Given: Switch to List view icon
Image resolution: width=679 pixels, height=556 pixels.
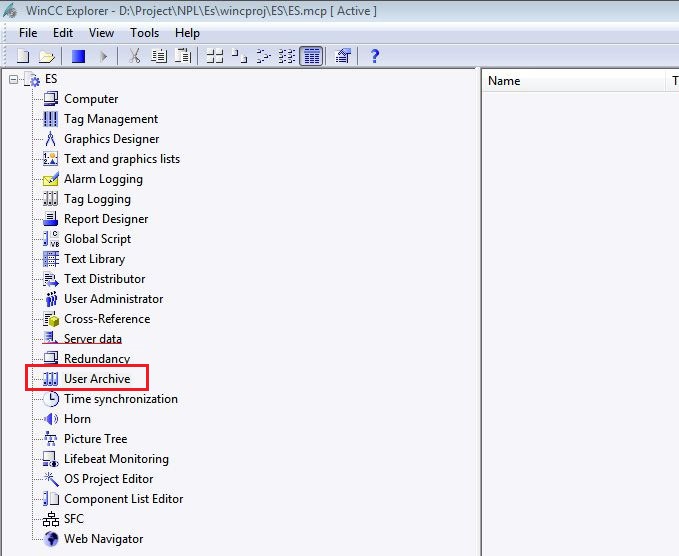Looking at the screenshot, I should pyautogui.click(x=263, y=56).
